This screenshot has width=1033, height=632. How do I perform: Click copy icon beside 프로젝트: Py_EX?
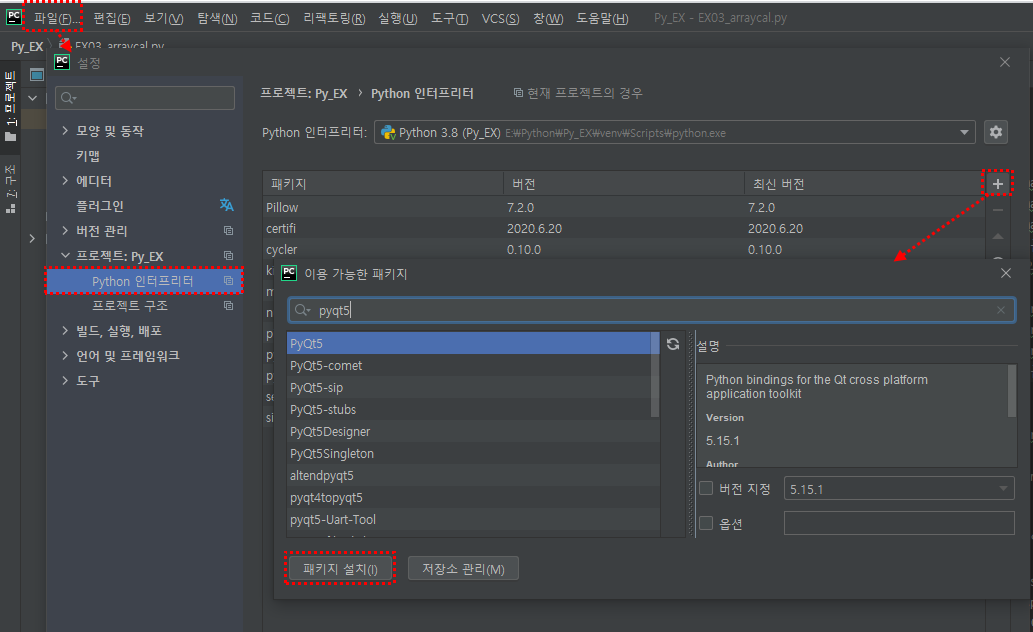(x=228, y=256)
